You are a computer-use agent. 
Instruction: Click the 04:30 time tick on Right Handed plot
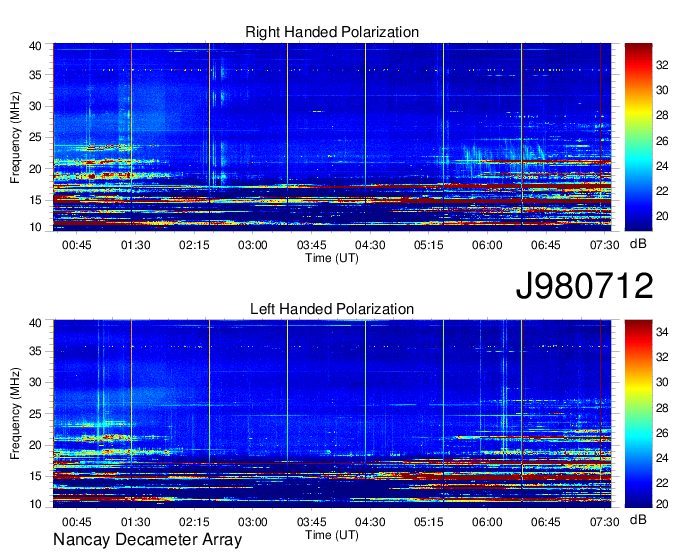pos(370,245)
